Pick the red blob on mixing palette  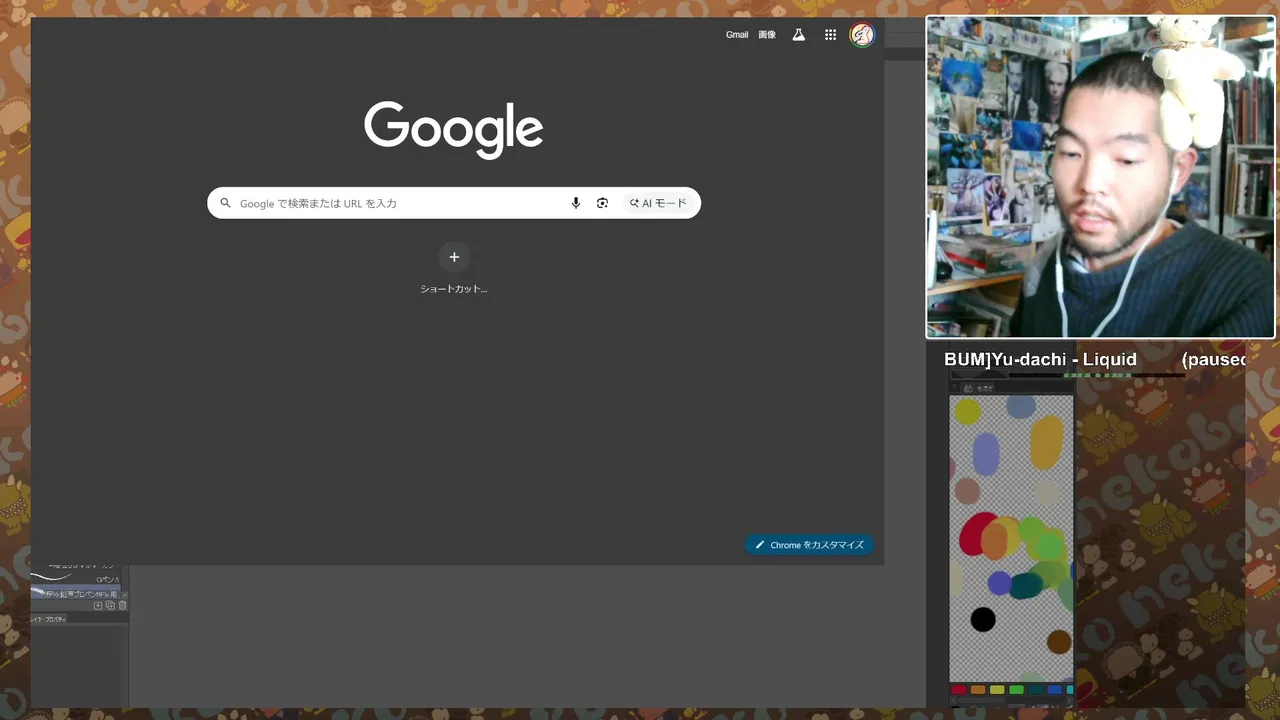(x=974, y=534)
